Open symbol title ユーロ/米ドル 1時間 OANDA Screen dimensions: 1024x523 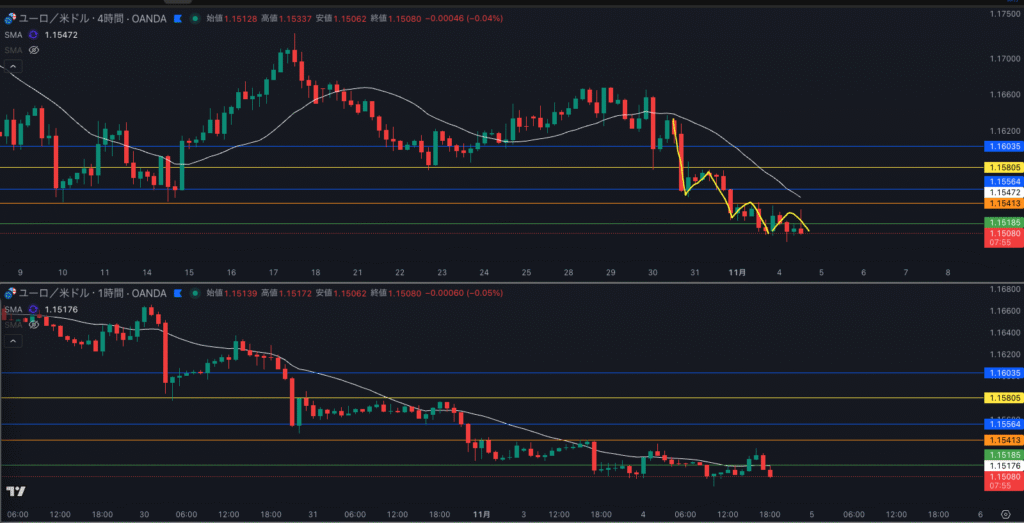click(88, 293)
